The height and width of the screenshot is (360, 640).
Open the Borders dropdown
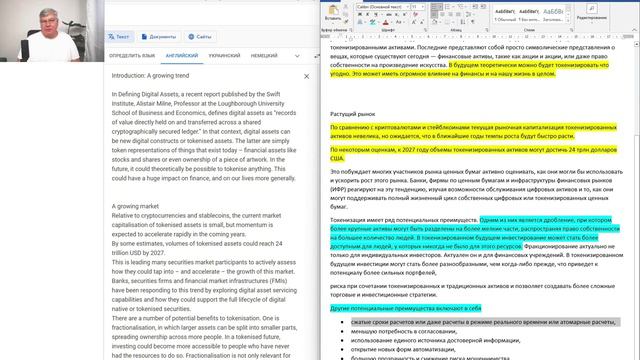point(453,22)
